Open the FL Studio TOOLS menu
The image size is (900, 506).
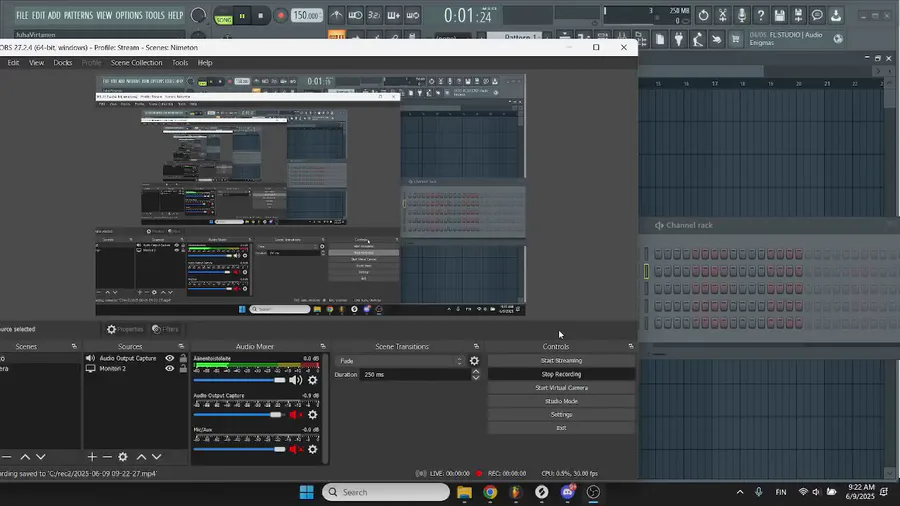click(x=154, y=15)
